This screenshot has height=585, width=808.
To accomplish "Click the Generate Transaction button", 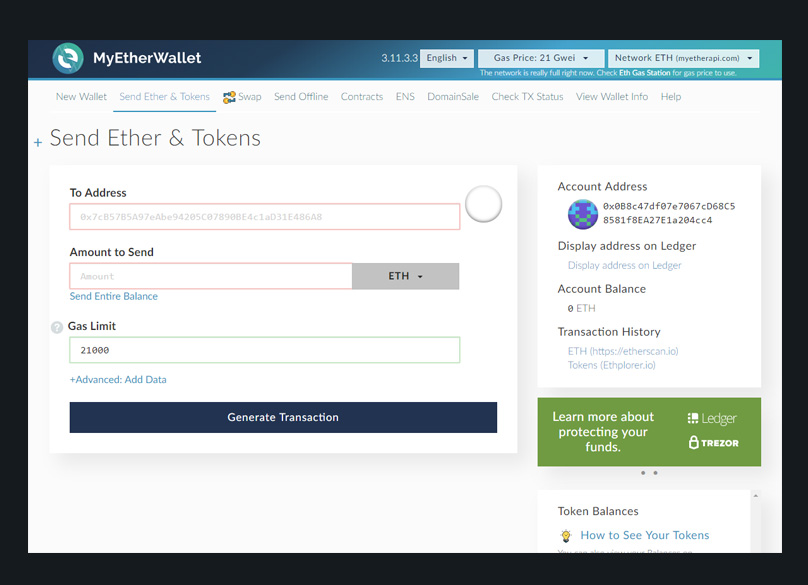I will 283,417.
